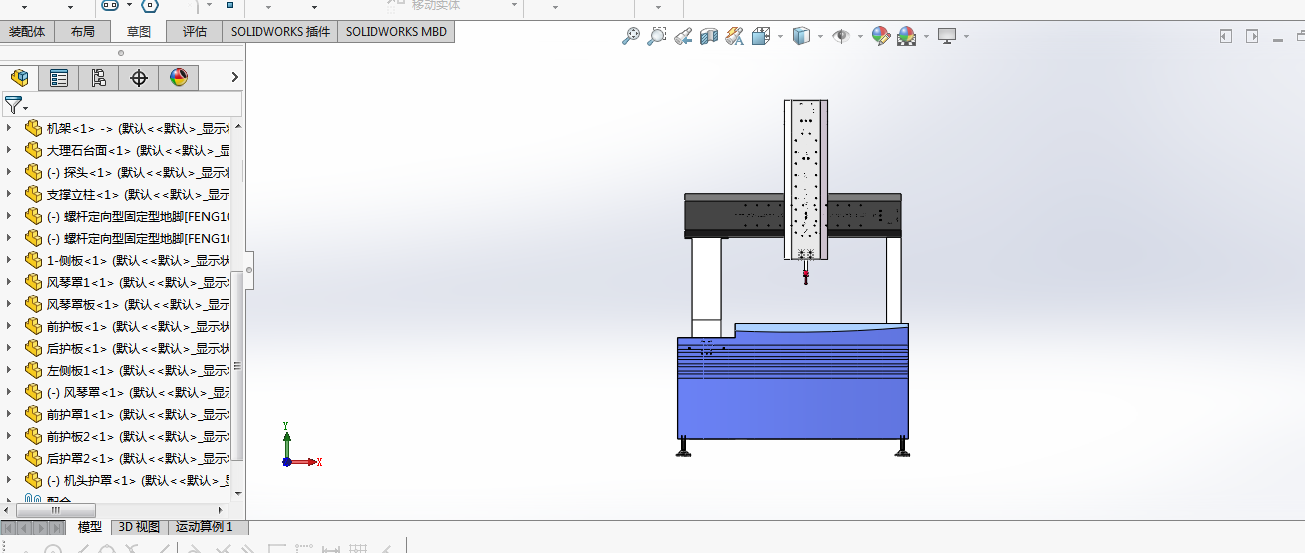Click the tree filter funnel icon

pyautogui.click(x=12, y=104)
